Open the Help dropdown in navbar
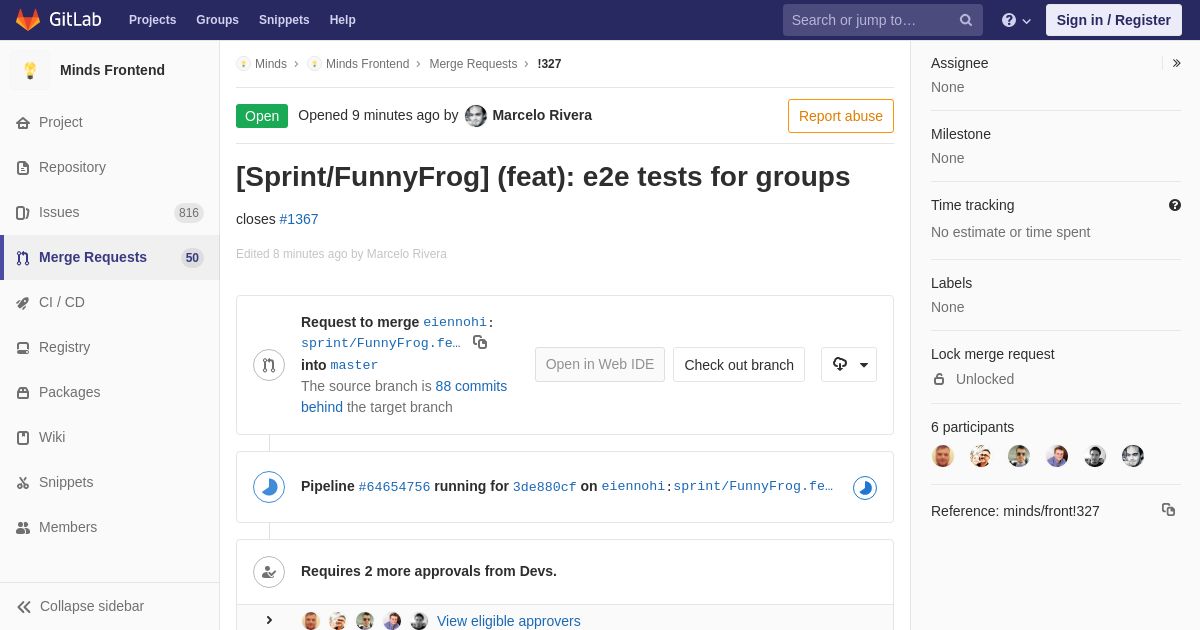The height and width of the screenshot is (630, 1200). click(1016, 20)
